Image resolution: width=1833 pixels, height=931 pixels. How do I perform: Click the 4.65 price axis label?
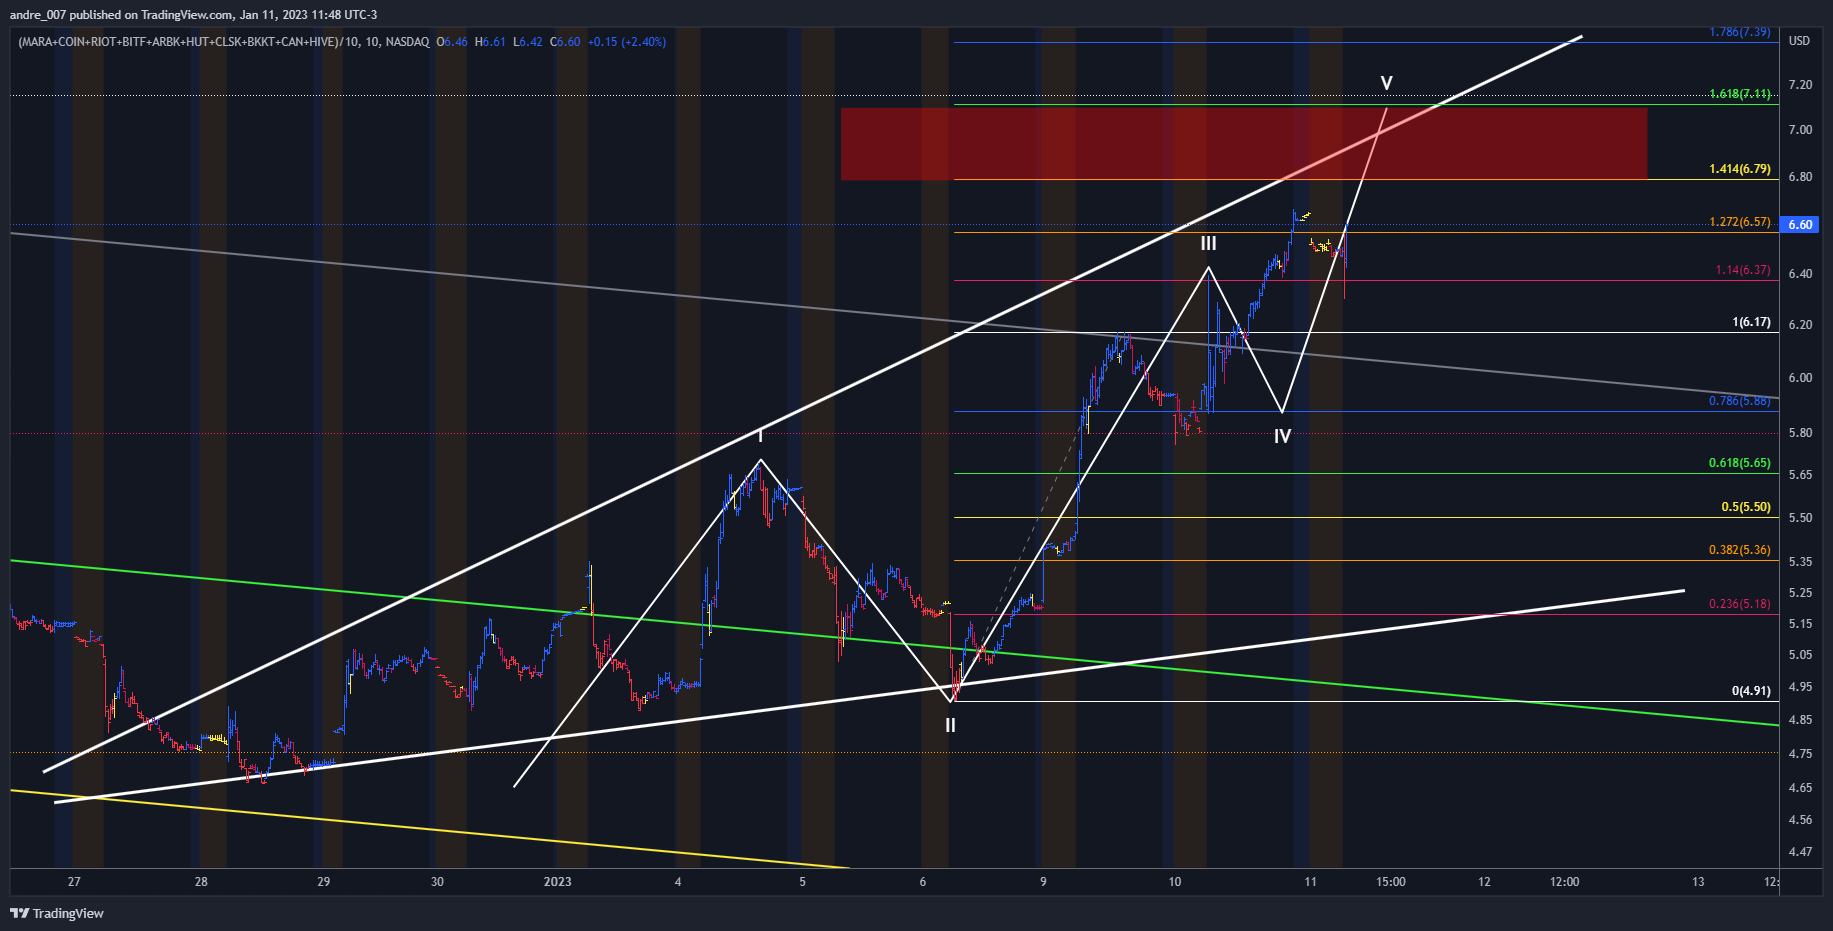point(1800,788)
